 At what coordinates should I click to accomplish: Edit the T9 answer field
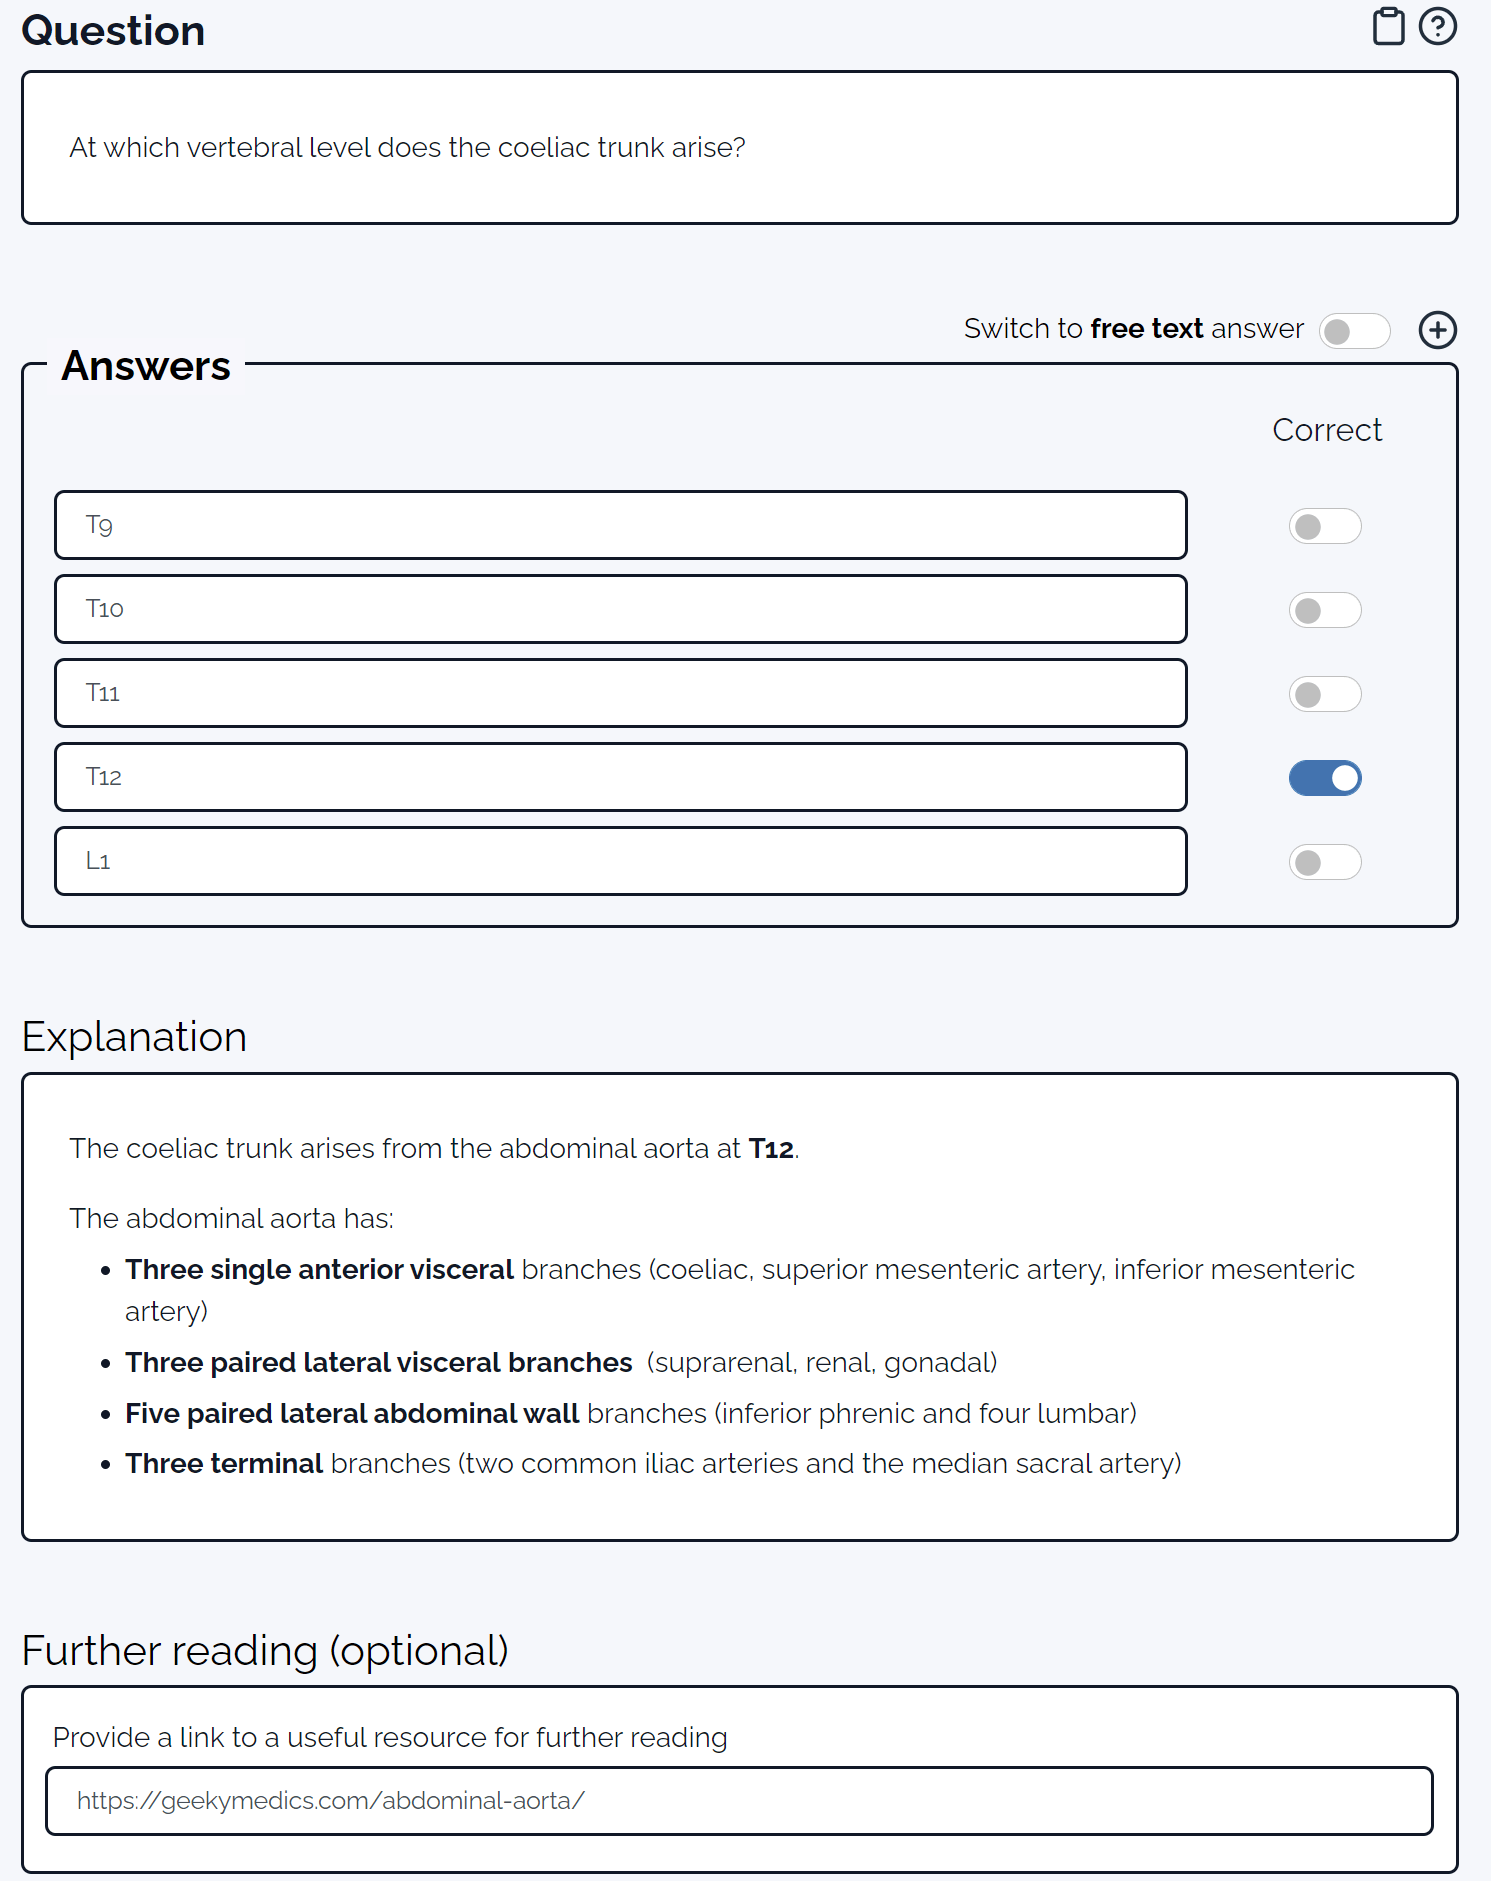point(618,525)
